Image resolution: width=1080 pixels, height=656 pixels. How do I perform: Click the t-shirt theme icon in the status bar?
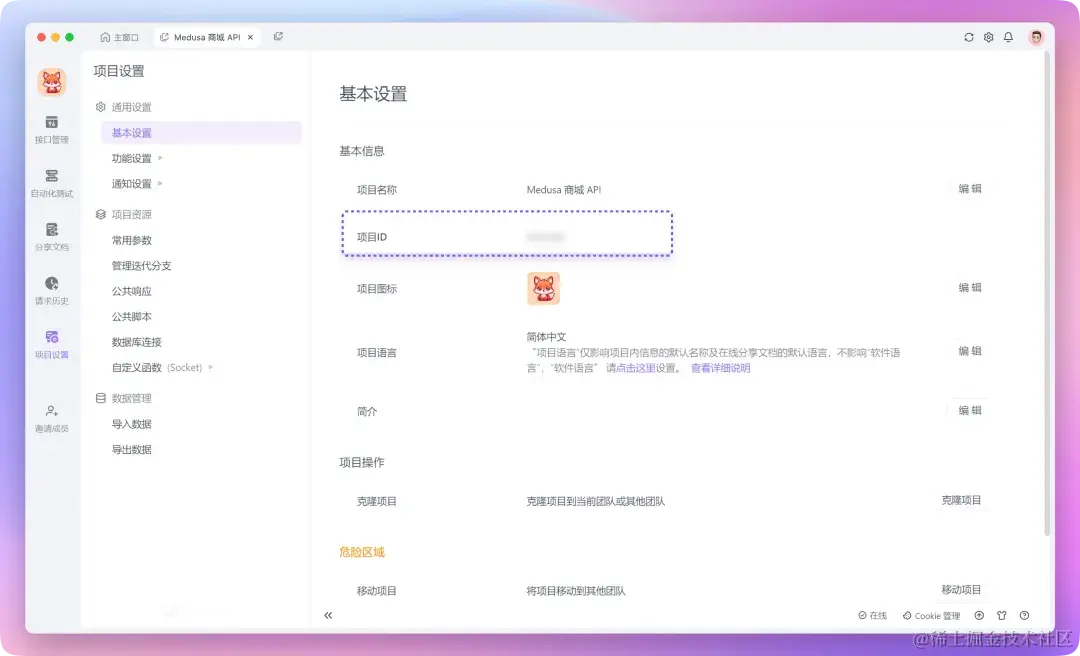coord(1001,615)
